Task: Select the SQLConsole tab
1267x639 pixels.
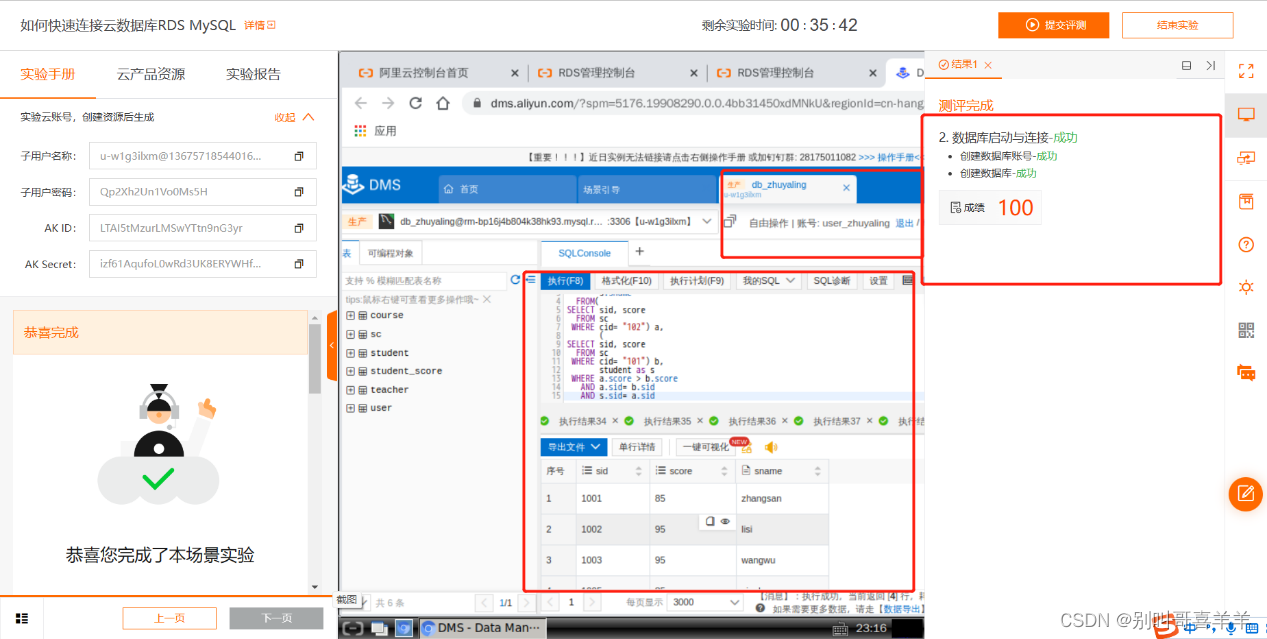Action: [x=584, y=253]
